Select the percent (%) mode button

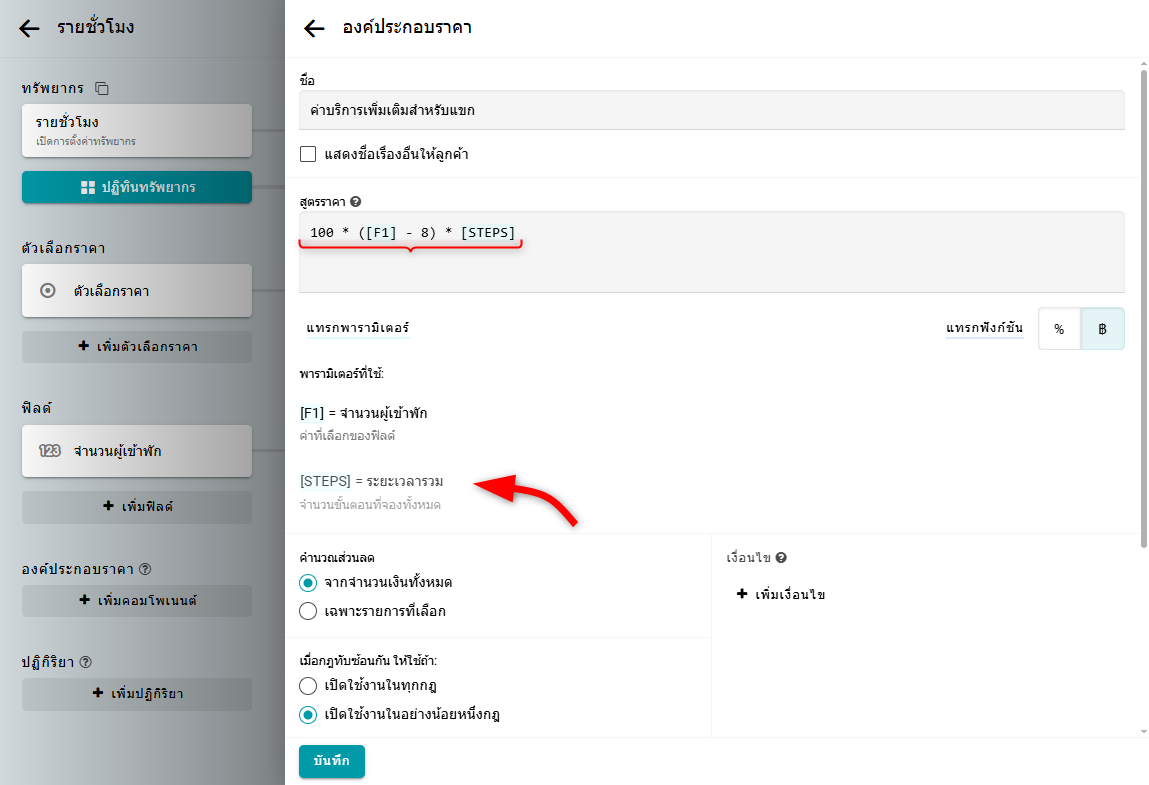[1059, 328]
